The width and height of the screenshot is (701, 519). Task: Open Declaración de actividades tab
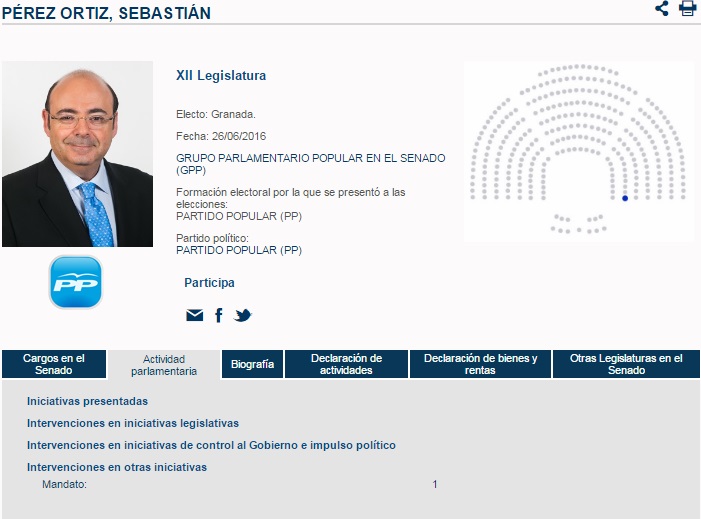click(x=346, y=364)
